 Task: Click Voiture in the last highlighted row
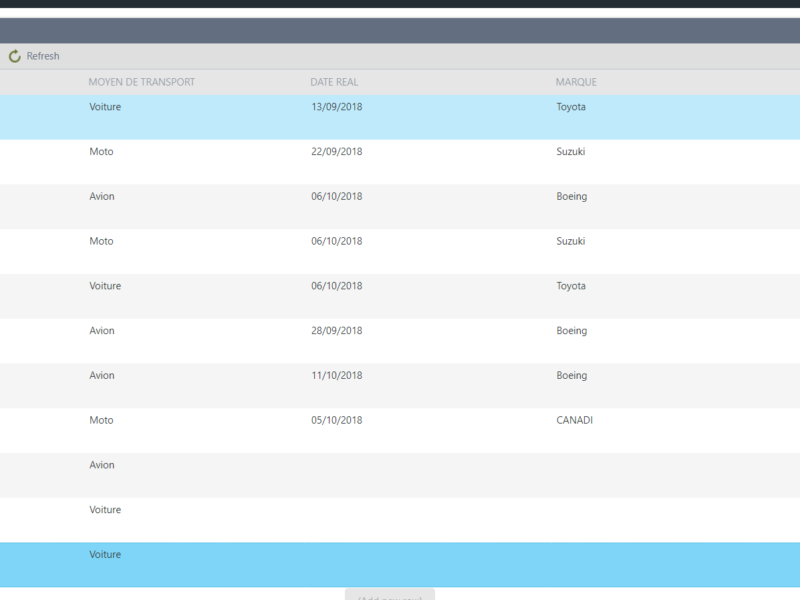tap(105, 555)
